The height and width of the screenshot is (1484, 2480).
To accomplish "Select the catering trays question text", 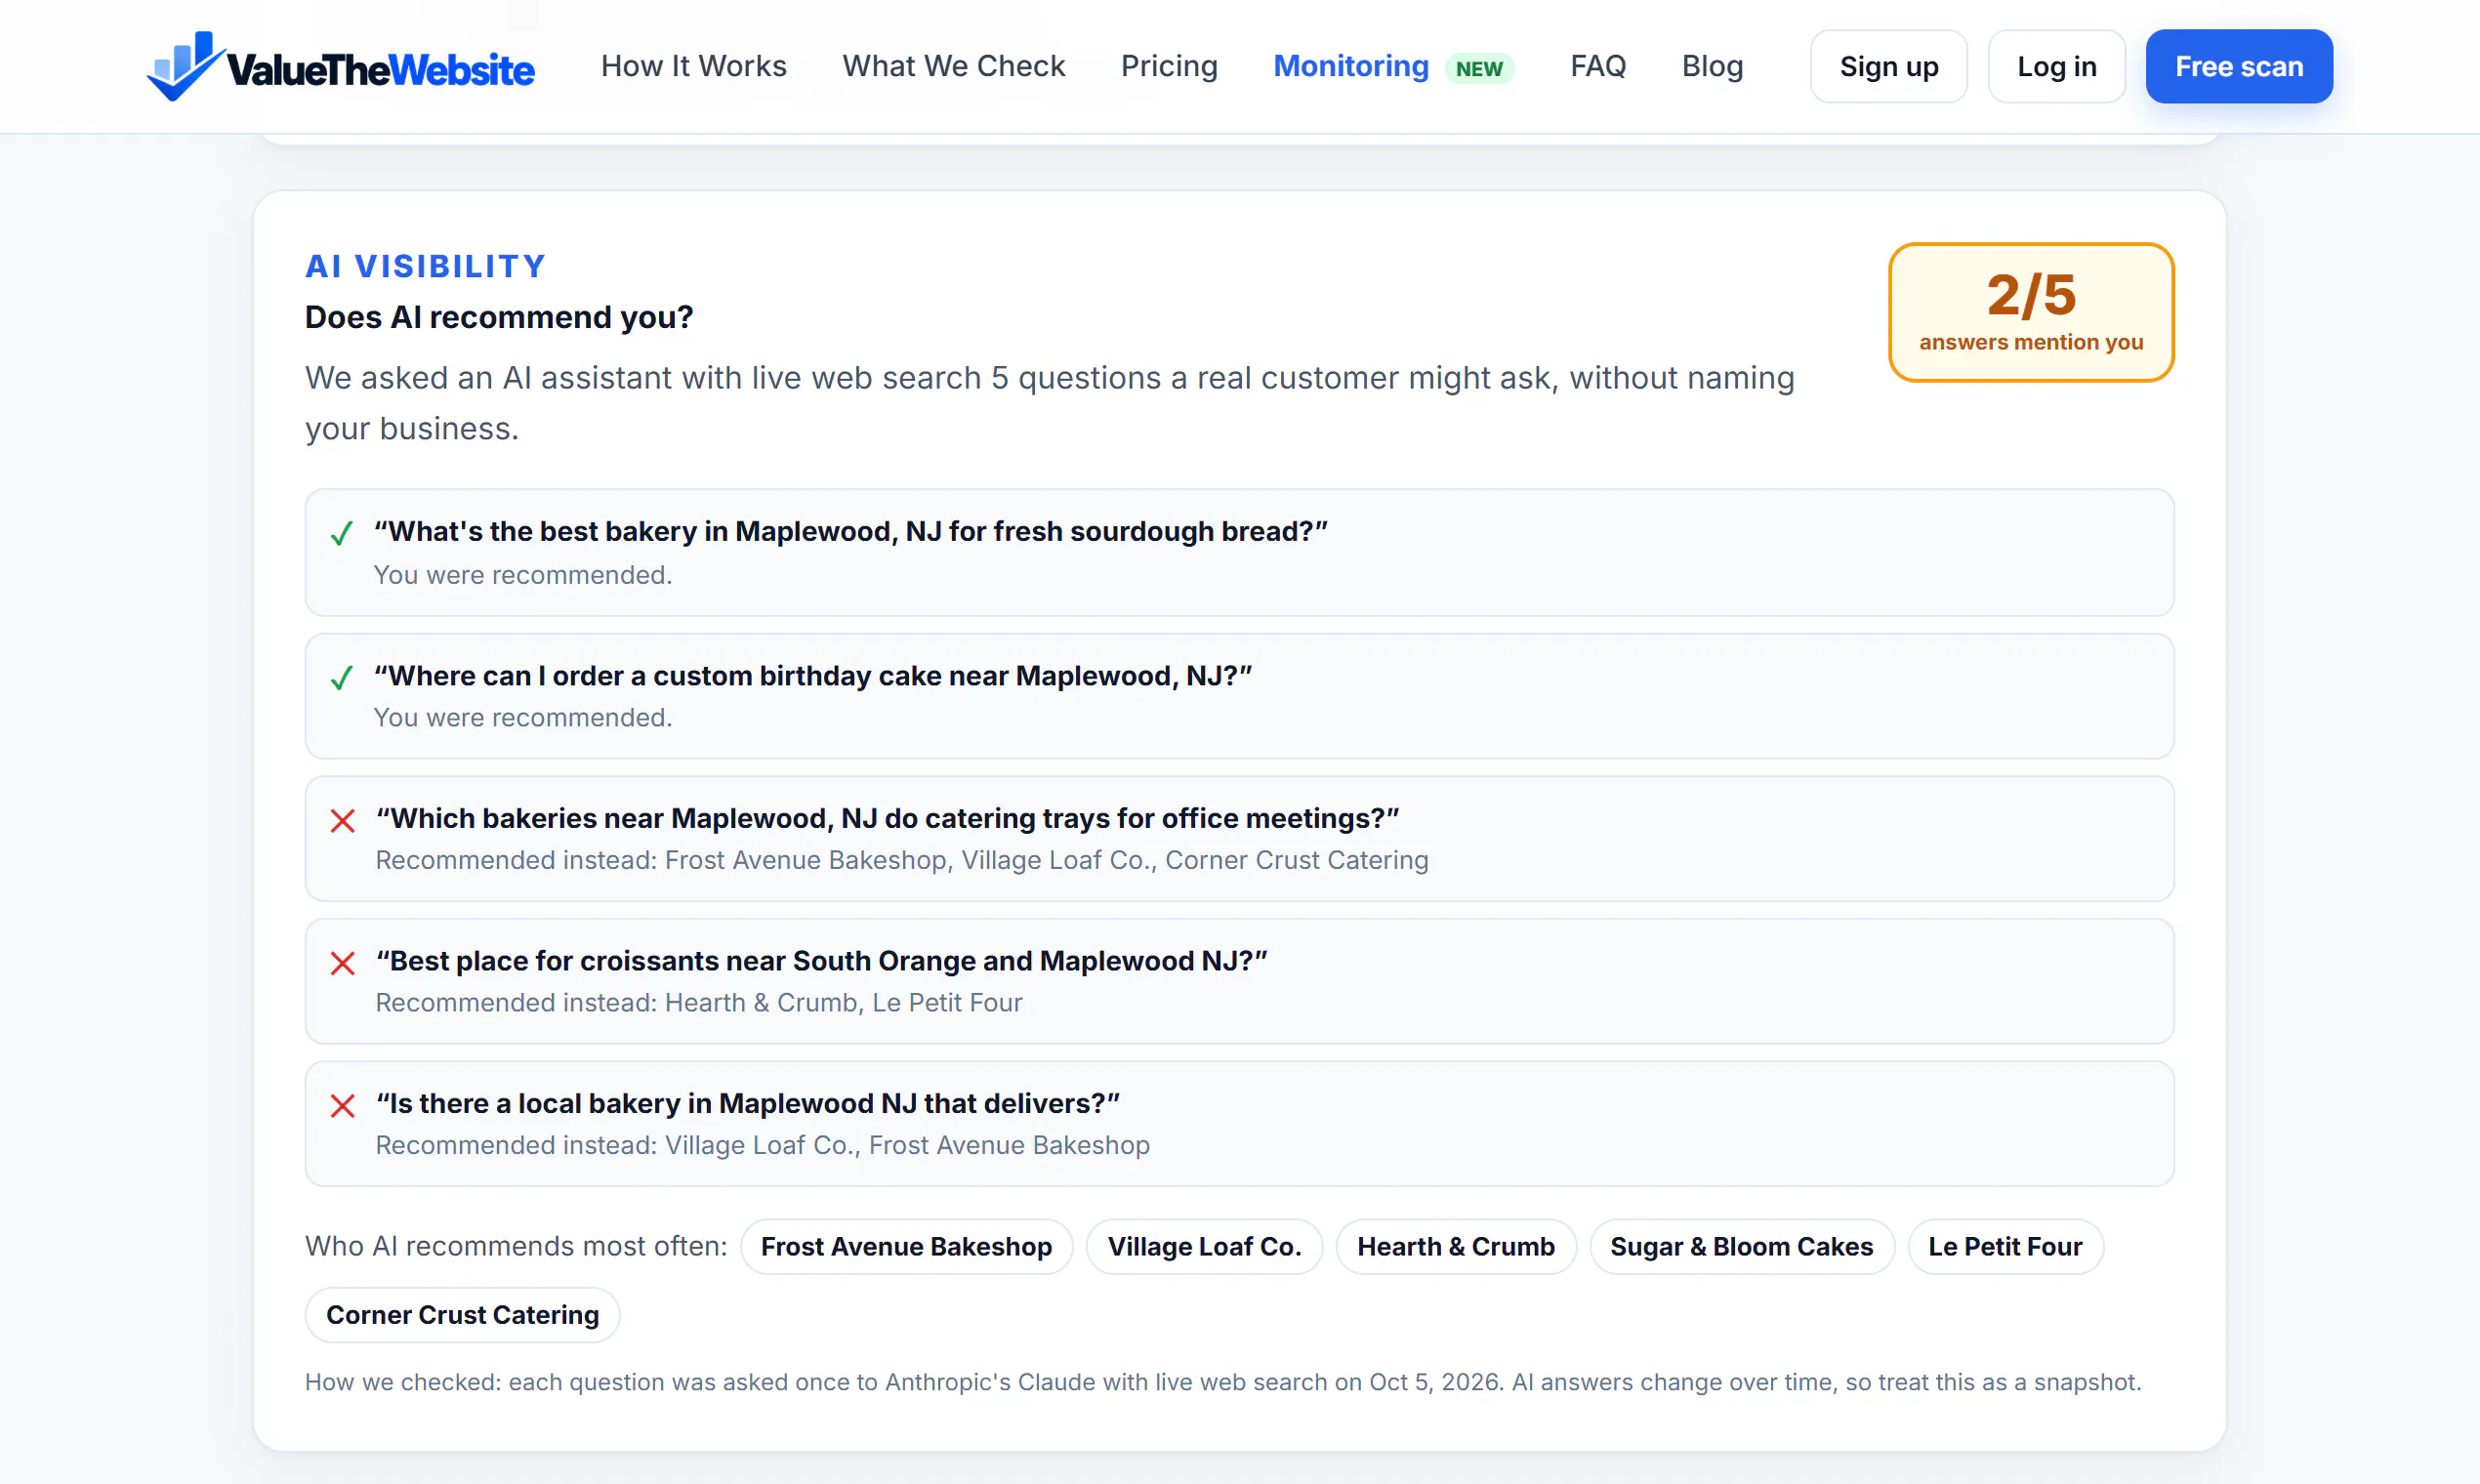I will tap(888, 818).
